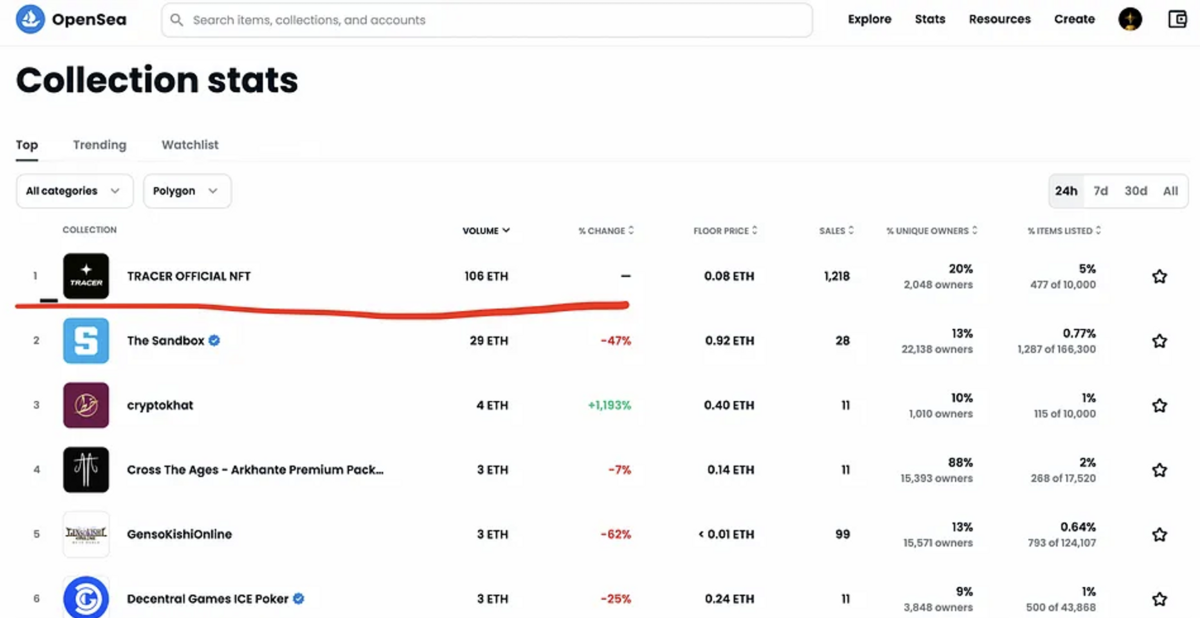Click the -62% change value
The height and width of the screenshot is (618, 1200).
616,535
